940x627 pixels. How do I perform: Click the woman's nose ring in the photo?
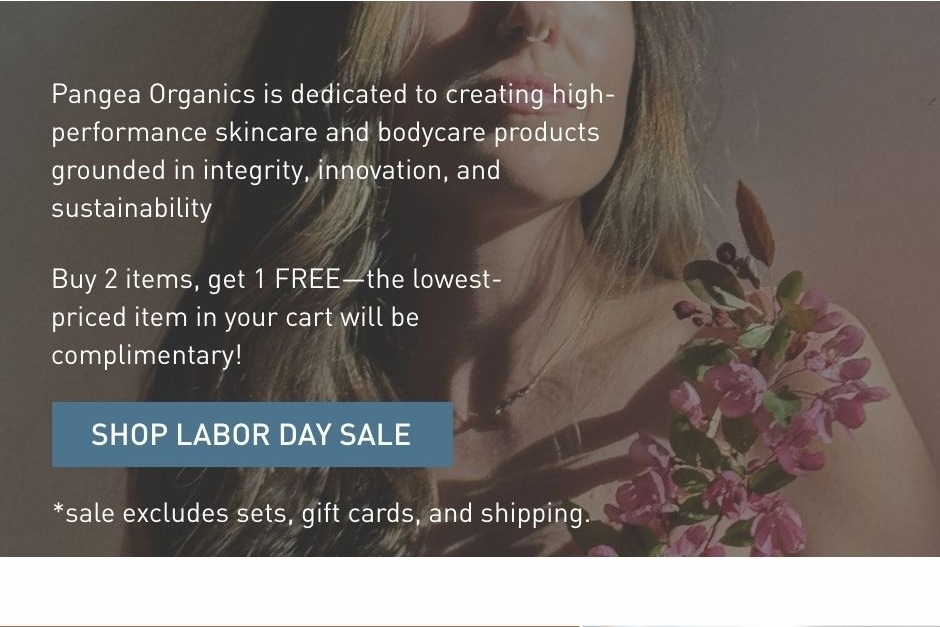click(x=538, y=34)
